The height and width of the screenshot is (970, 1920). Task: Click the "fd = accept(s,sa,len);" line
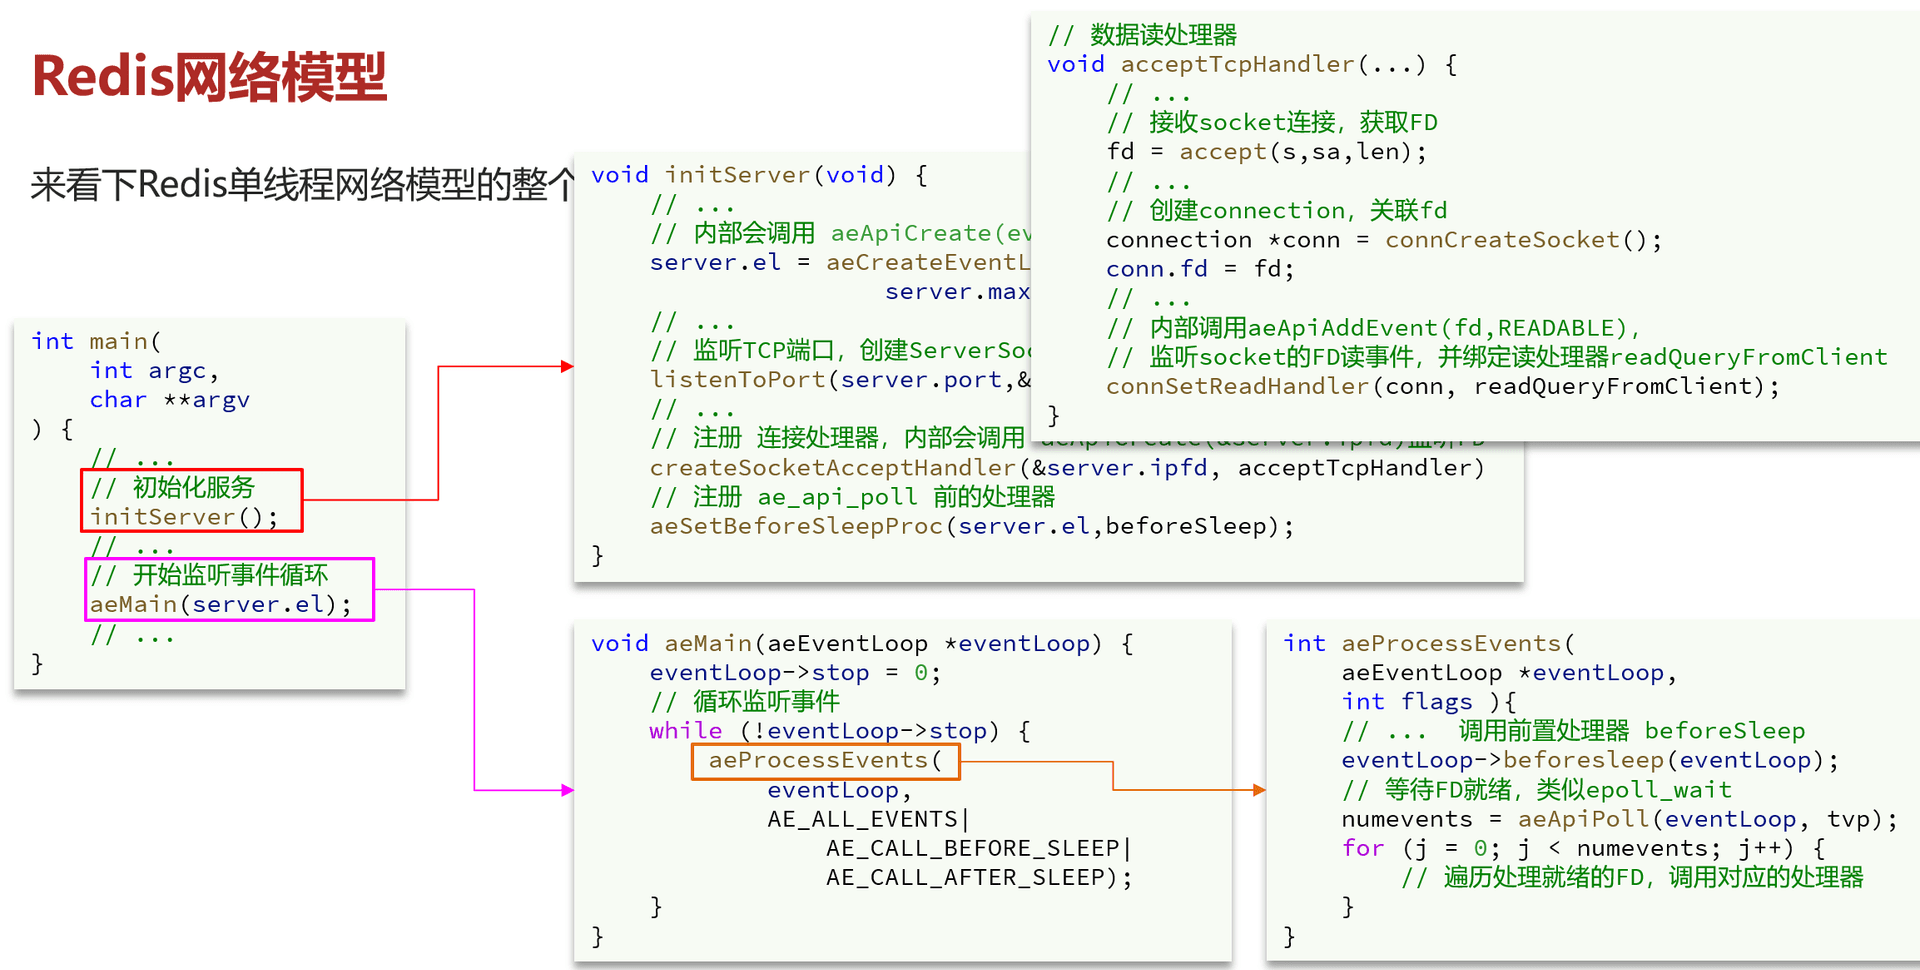point(1266,152)
